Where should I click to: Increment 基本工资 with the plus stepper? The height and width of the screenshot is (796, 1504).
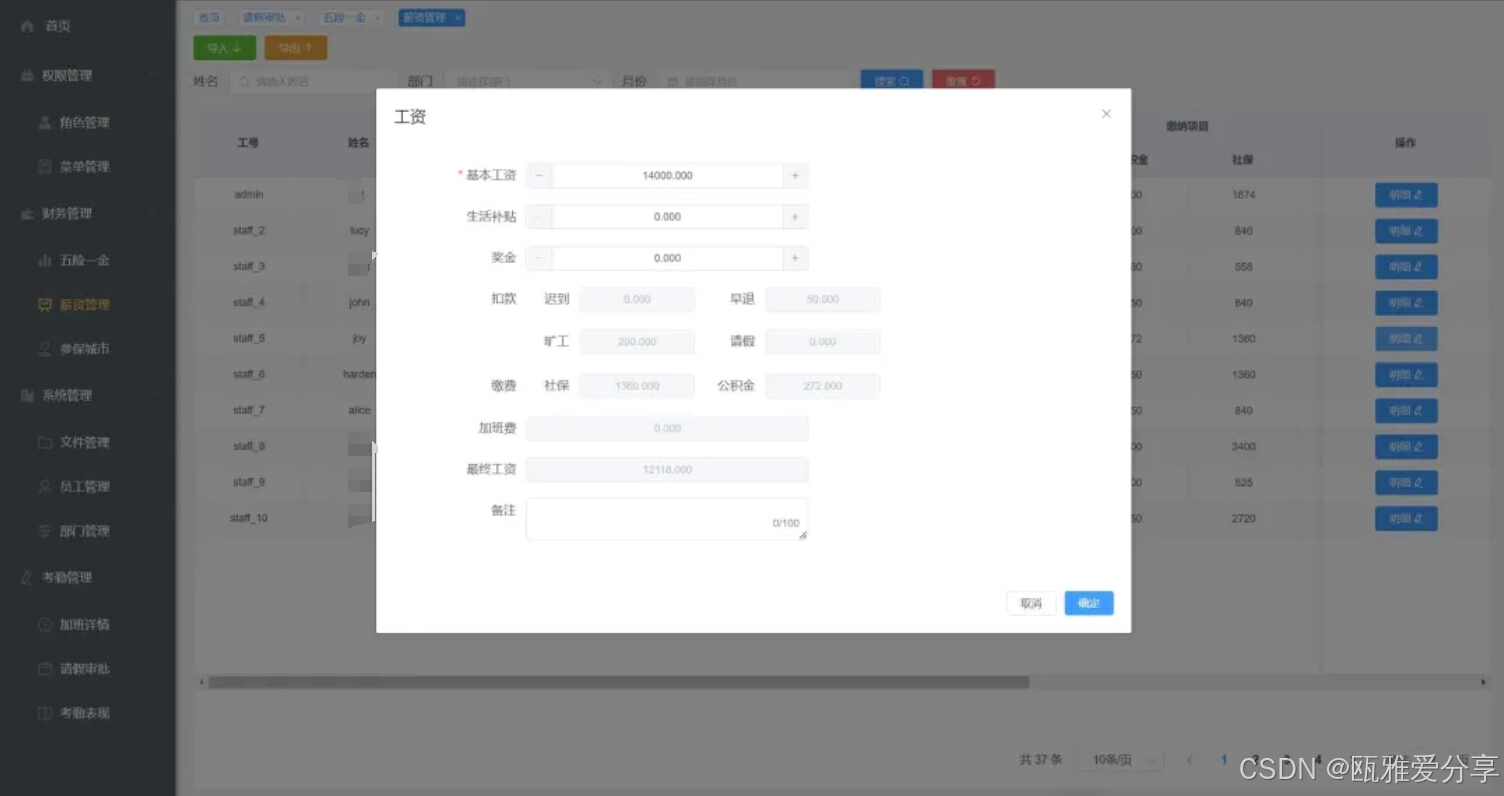pyautogui.click(x=795, y=175)
